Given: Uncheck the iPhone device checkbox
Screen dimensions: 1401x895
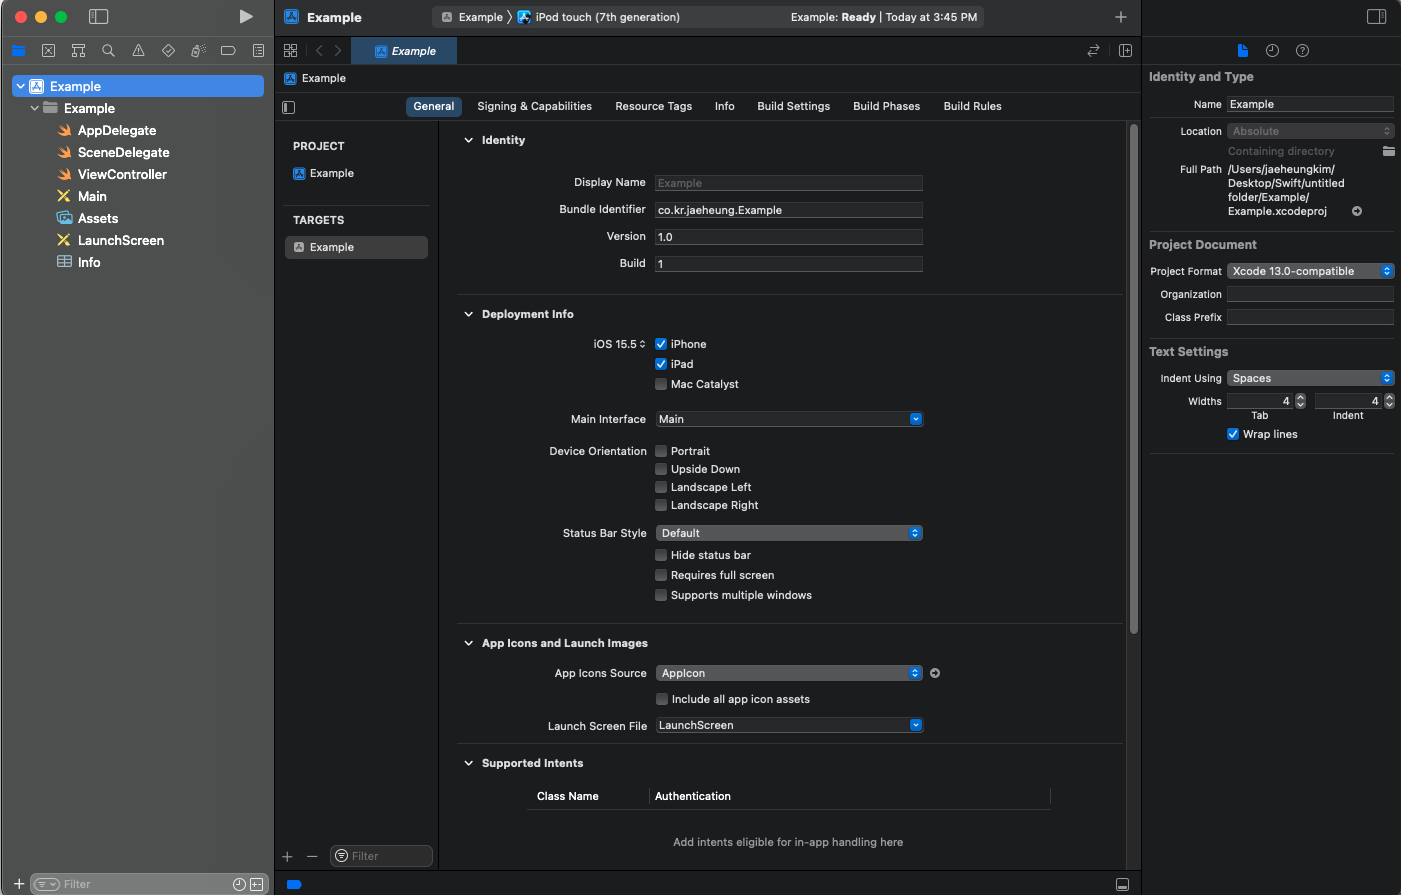Looking at the screenshot, I should [661, 344].
